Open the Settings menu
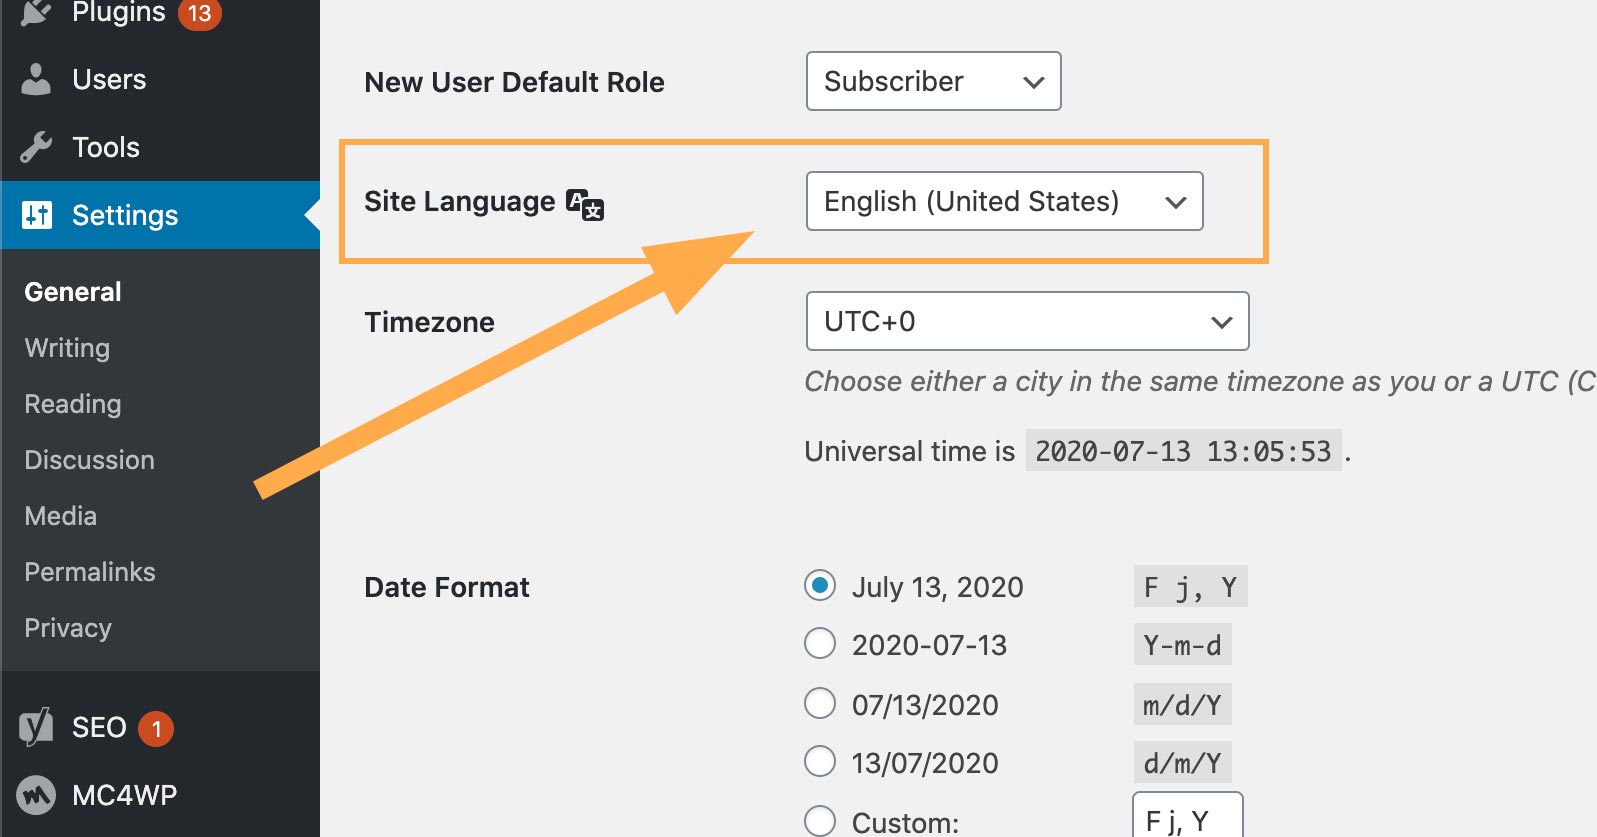The image size is (1597, 837). click(x=160, y=215)
